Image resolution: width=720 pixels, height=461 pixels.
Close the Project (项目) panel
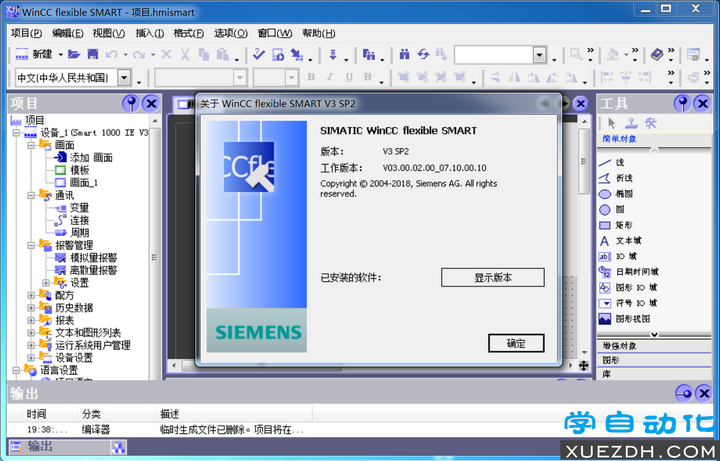[x=150, y=103]
